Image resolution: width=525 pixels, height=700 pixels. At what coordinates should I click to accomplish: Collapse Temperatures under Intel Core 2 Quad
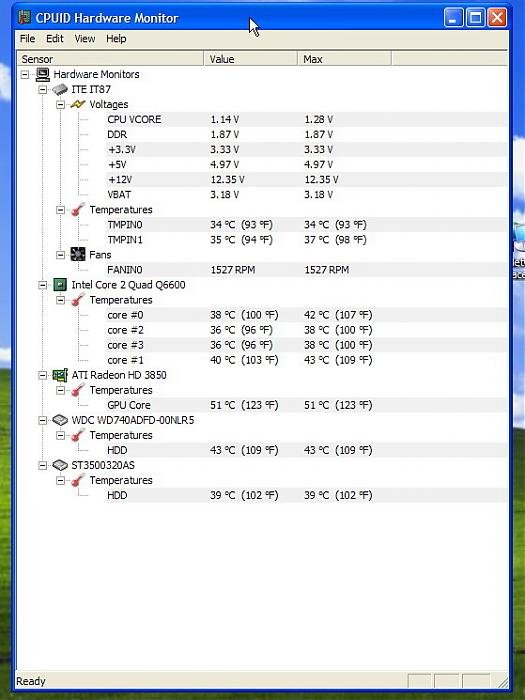pyautogui.click(x=61, y=300)
